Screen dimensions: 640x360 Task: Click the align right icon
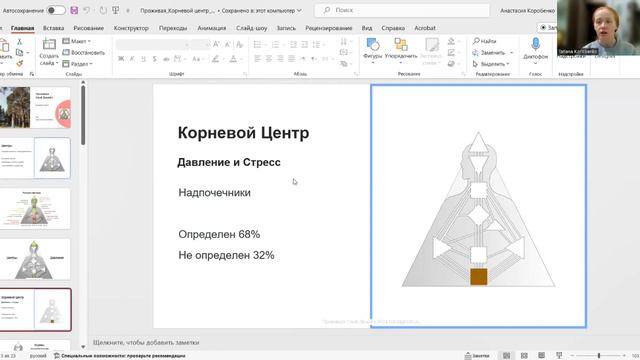[x=280, y=59]
